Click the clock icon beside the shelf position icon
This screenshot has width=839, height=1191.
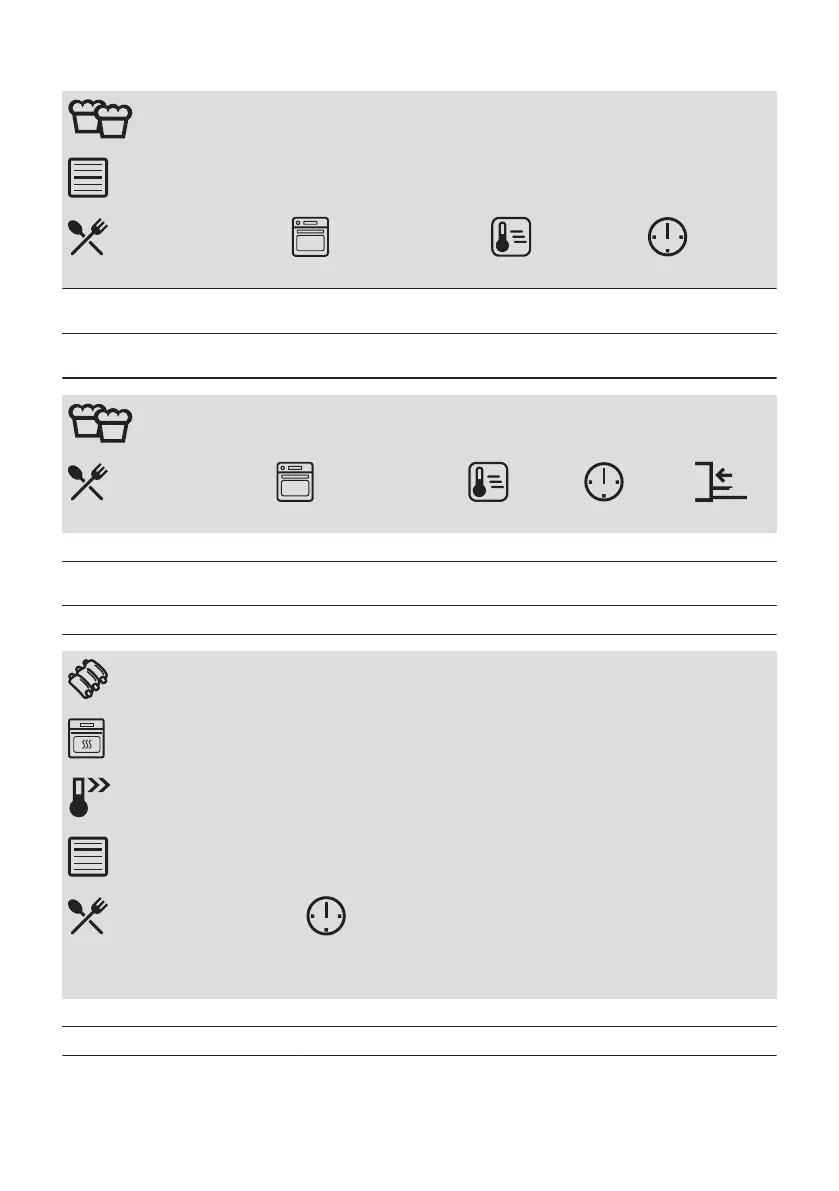point(604,482)
